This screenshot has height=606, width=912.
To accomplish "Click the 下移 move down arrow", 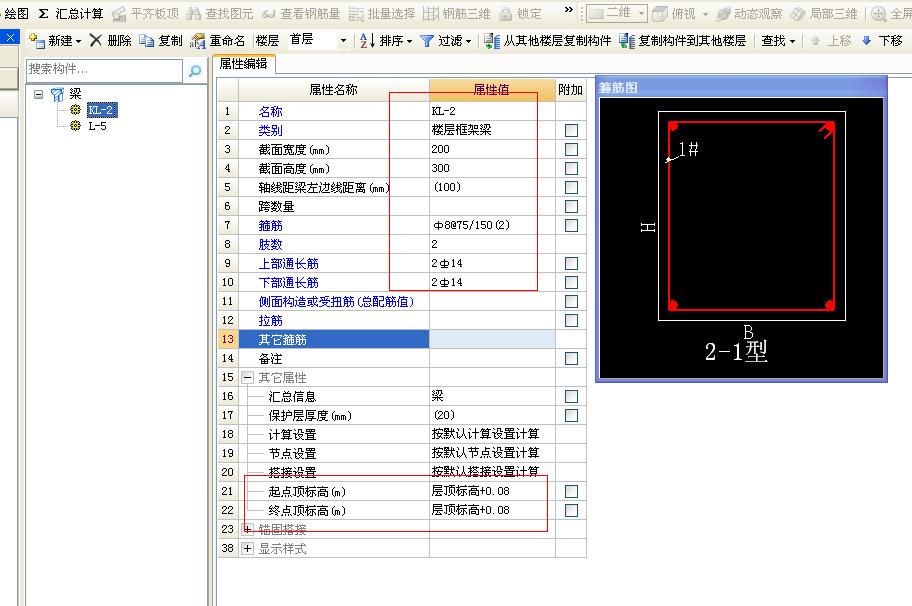I will [x=867, y=41].
